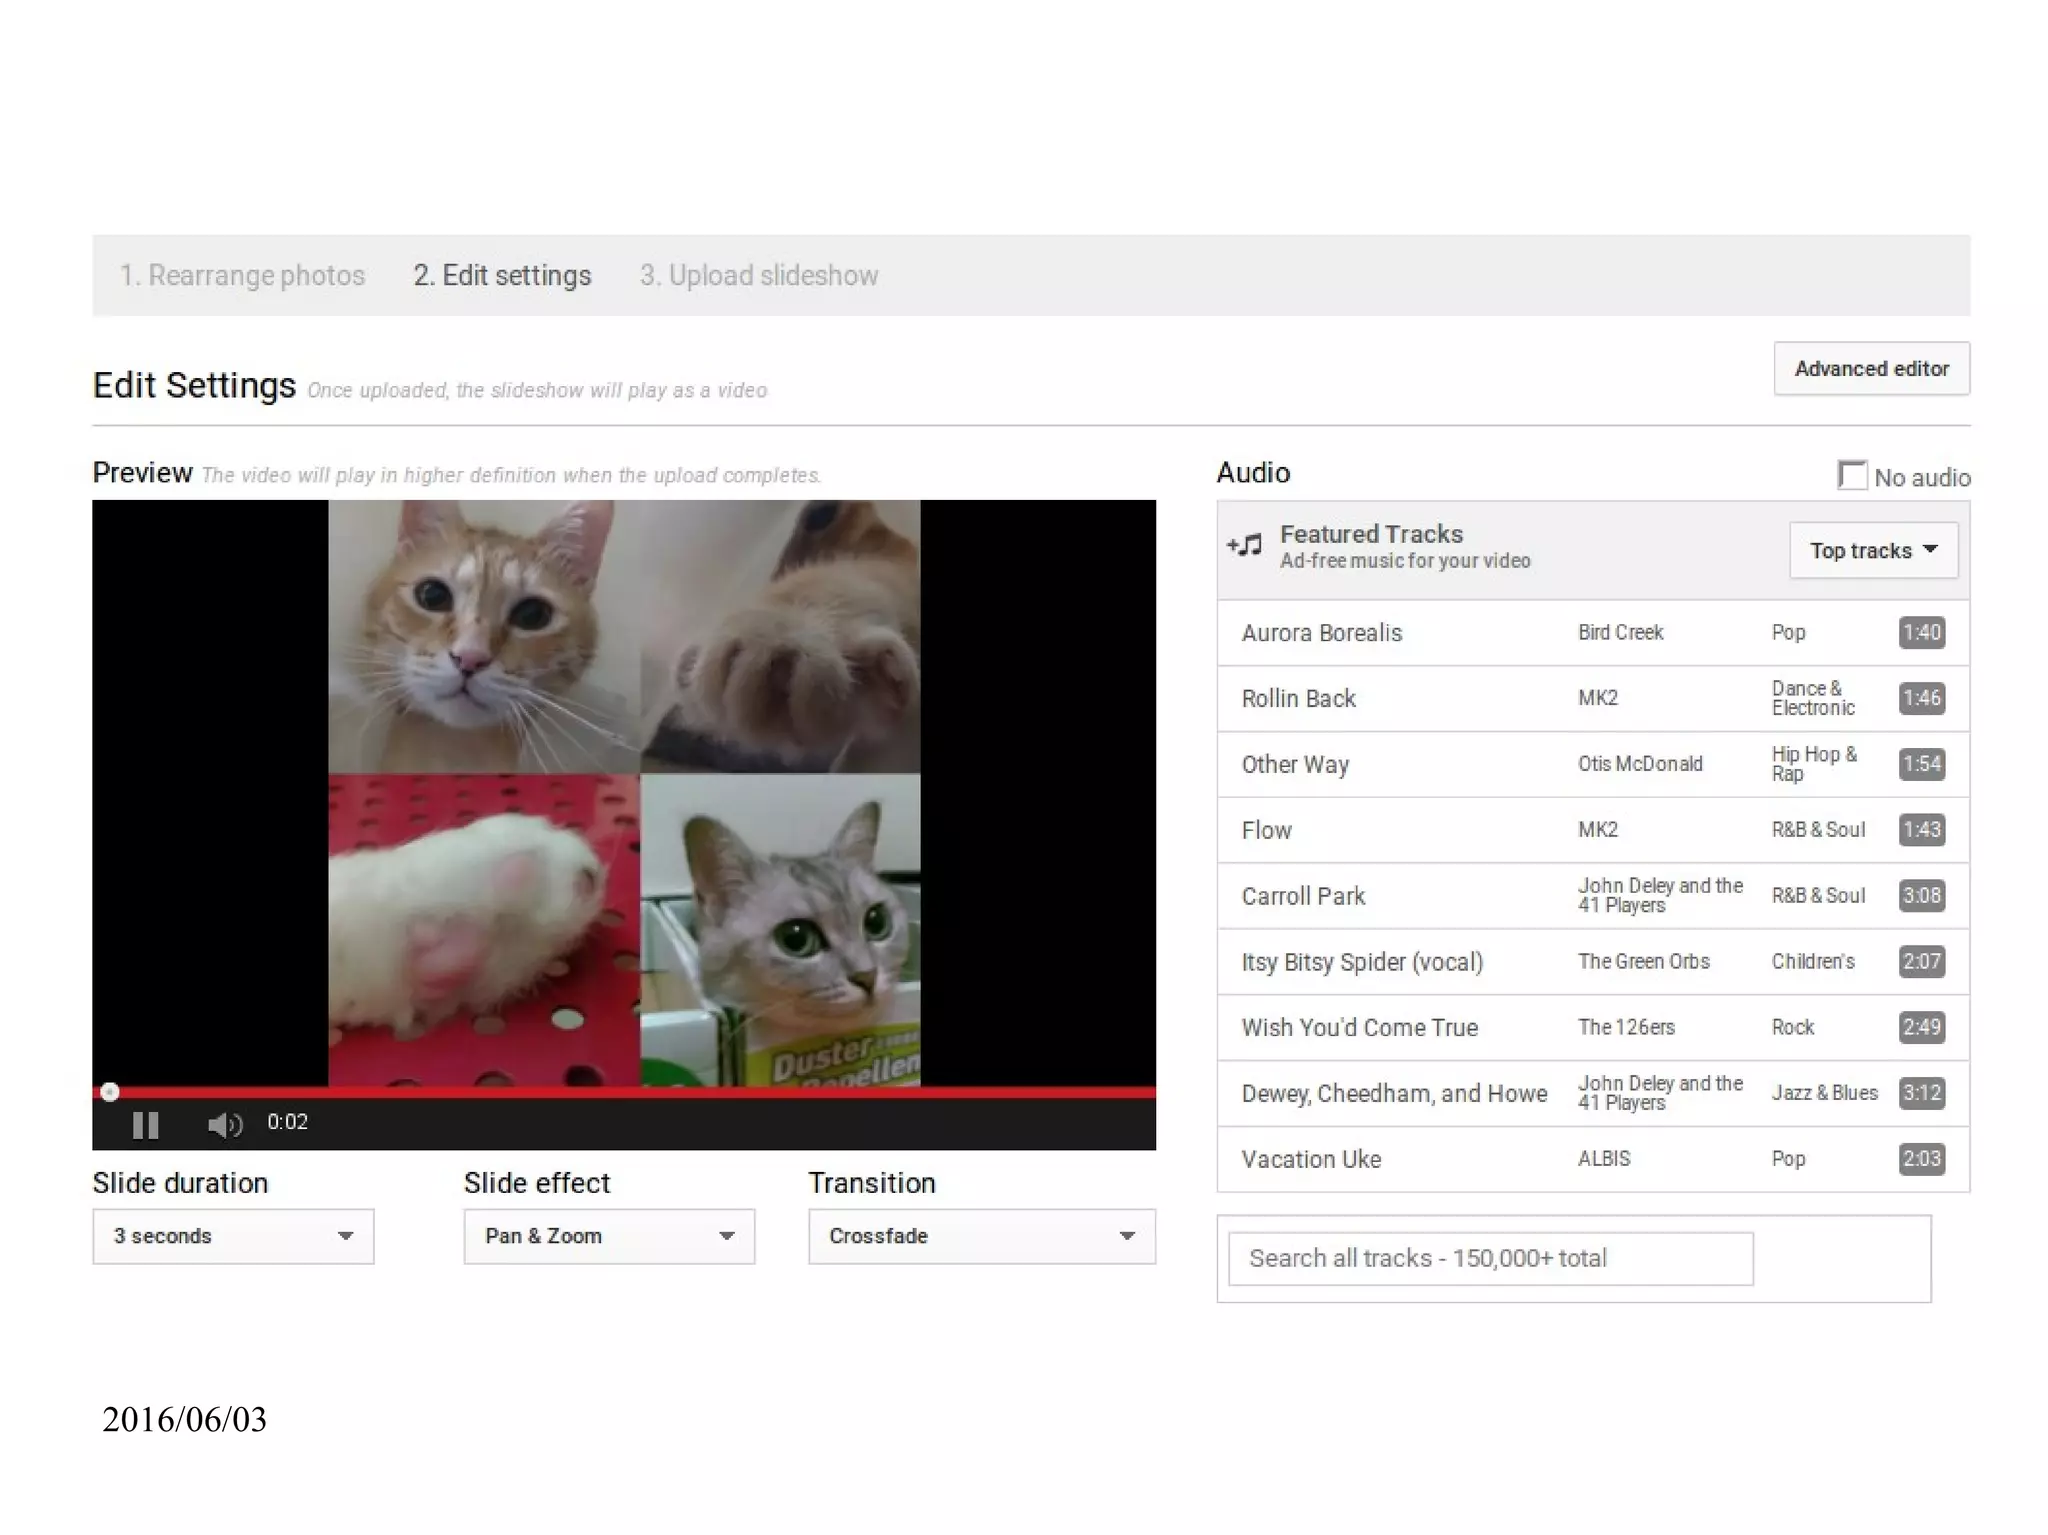Image resolution: width=2048 pixels, height=1535 pixels.
Task: Expand the Slide effect Pan & Zoom dropdown
Action: click(x=609, y=1236)
